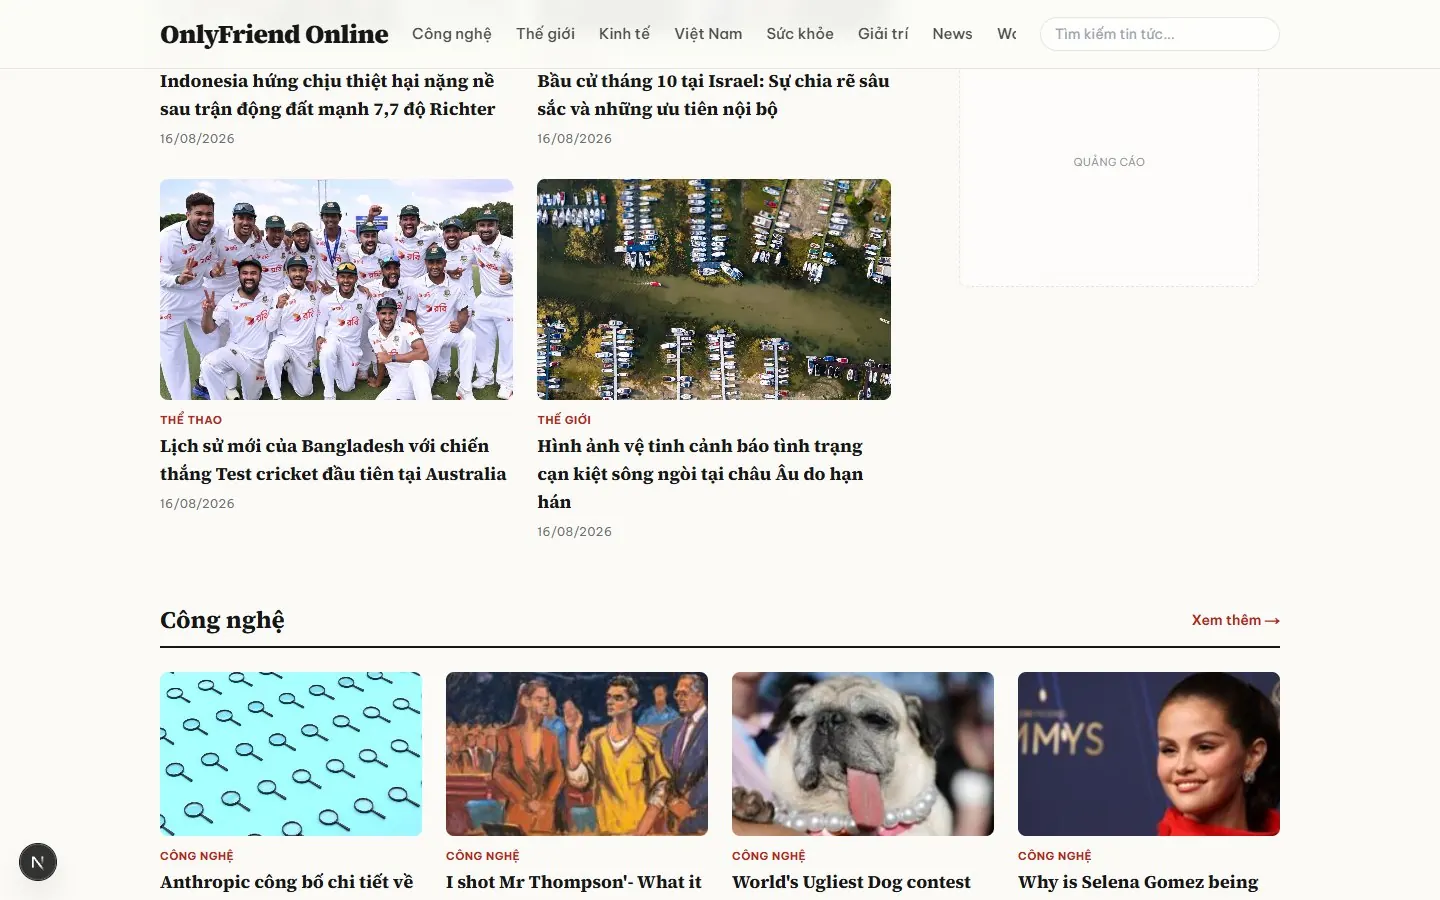
Task: Open the World's Ugliest Dog contest headline
Action: coord(851,882)
